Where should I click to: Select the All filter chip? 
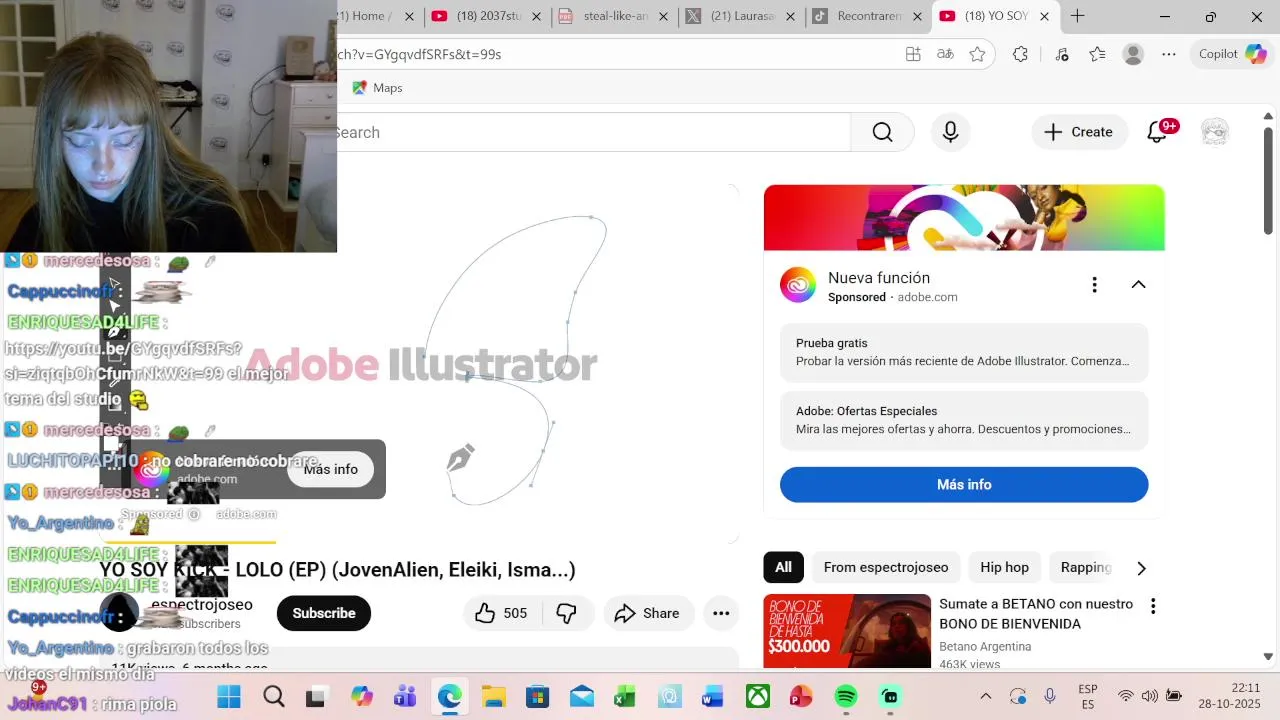(783, 568)
